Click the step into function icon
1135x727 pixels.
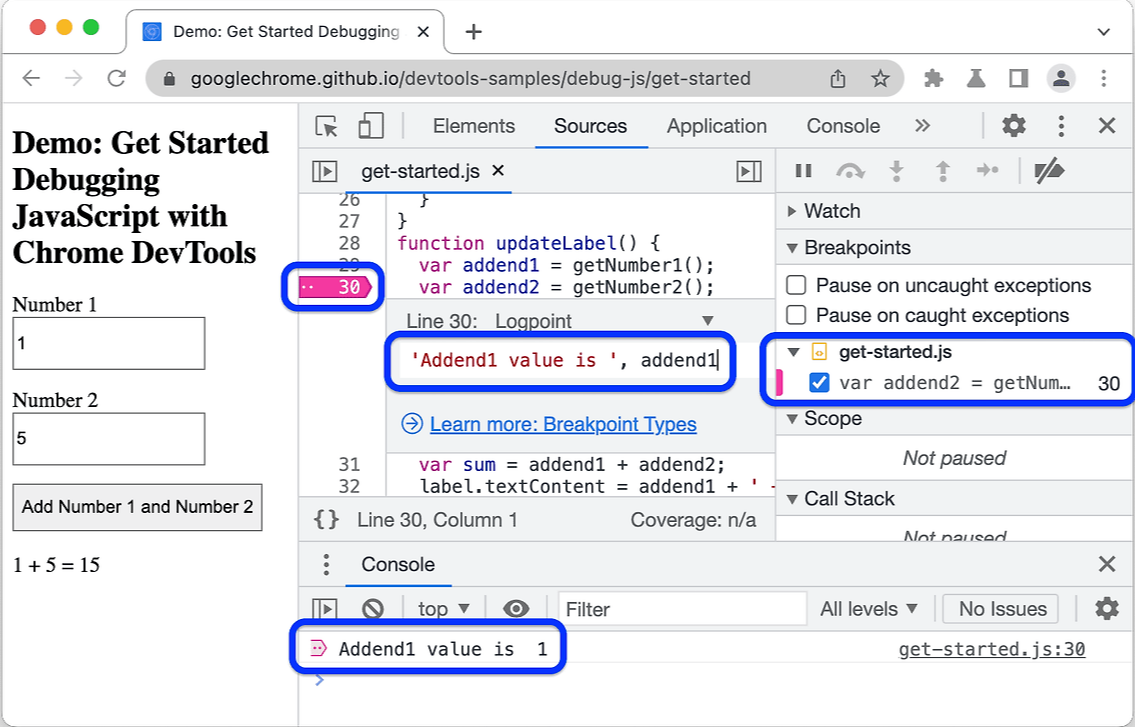click(x=896, y=171)
